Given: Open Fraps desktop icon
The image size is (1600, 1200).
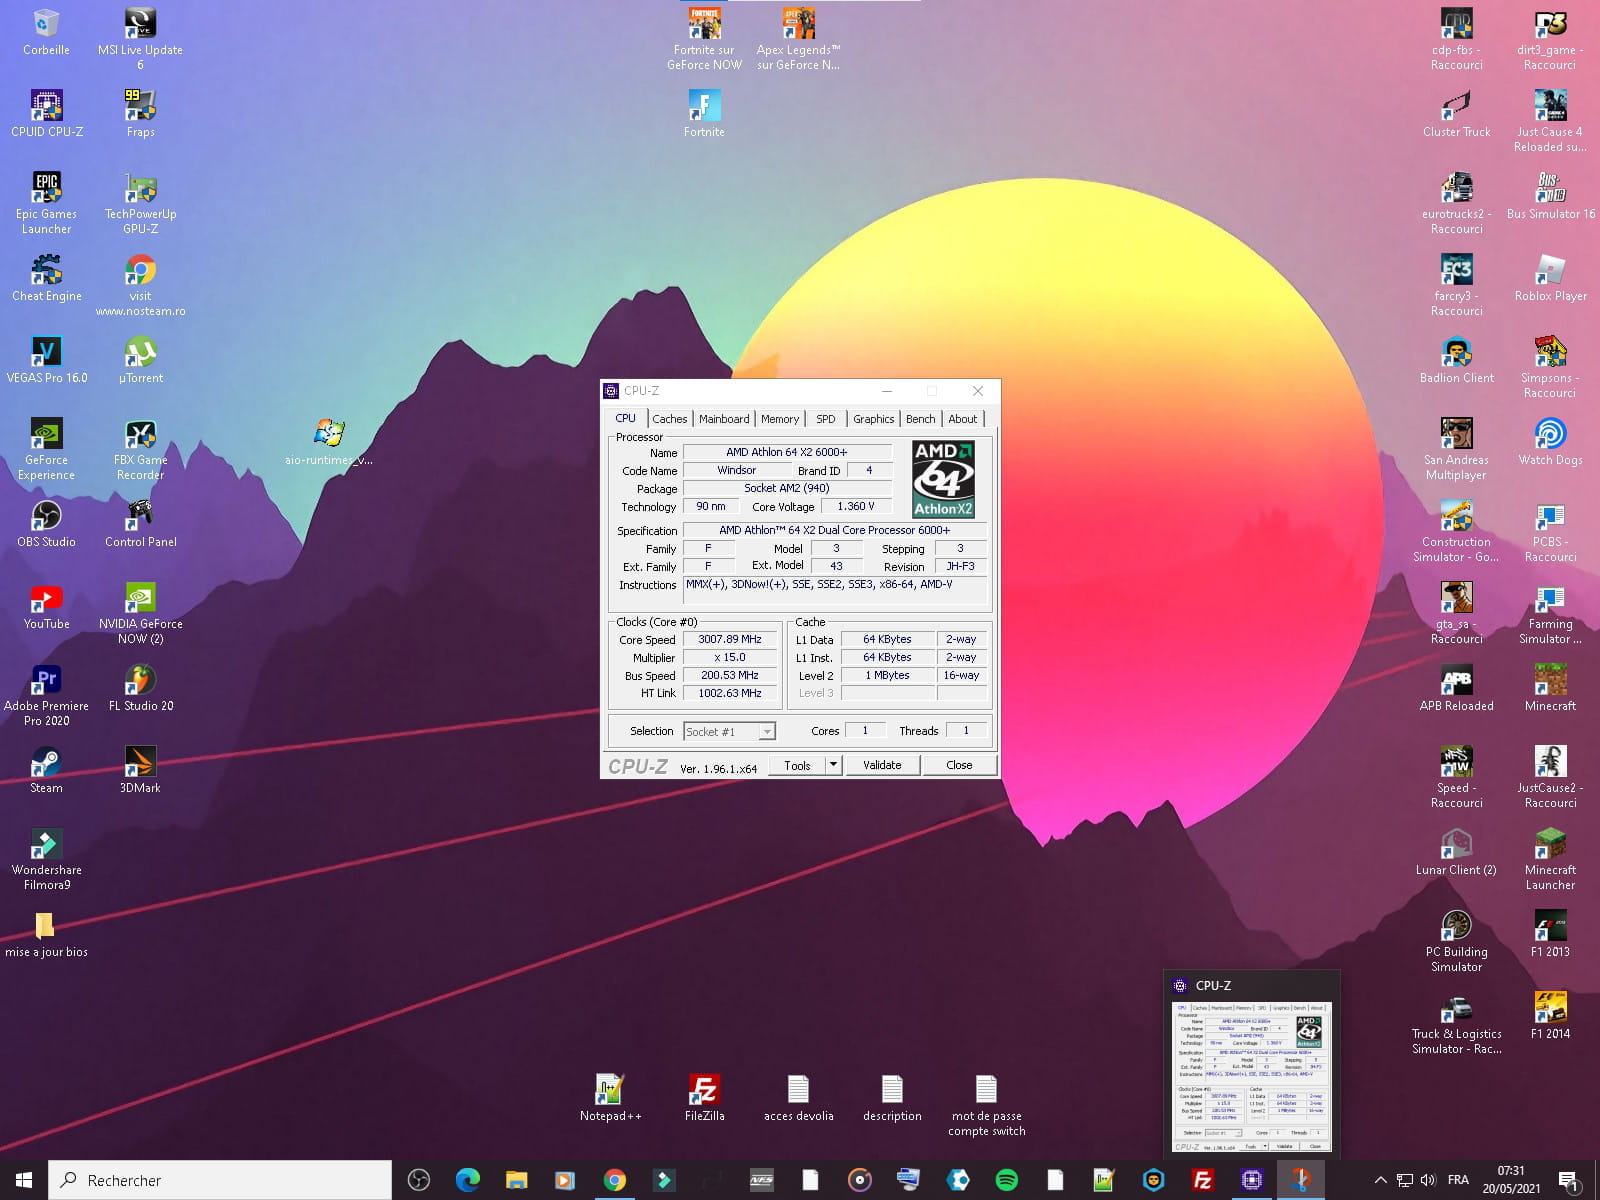Looking at the screenshot, I should [x=140, y=111].
